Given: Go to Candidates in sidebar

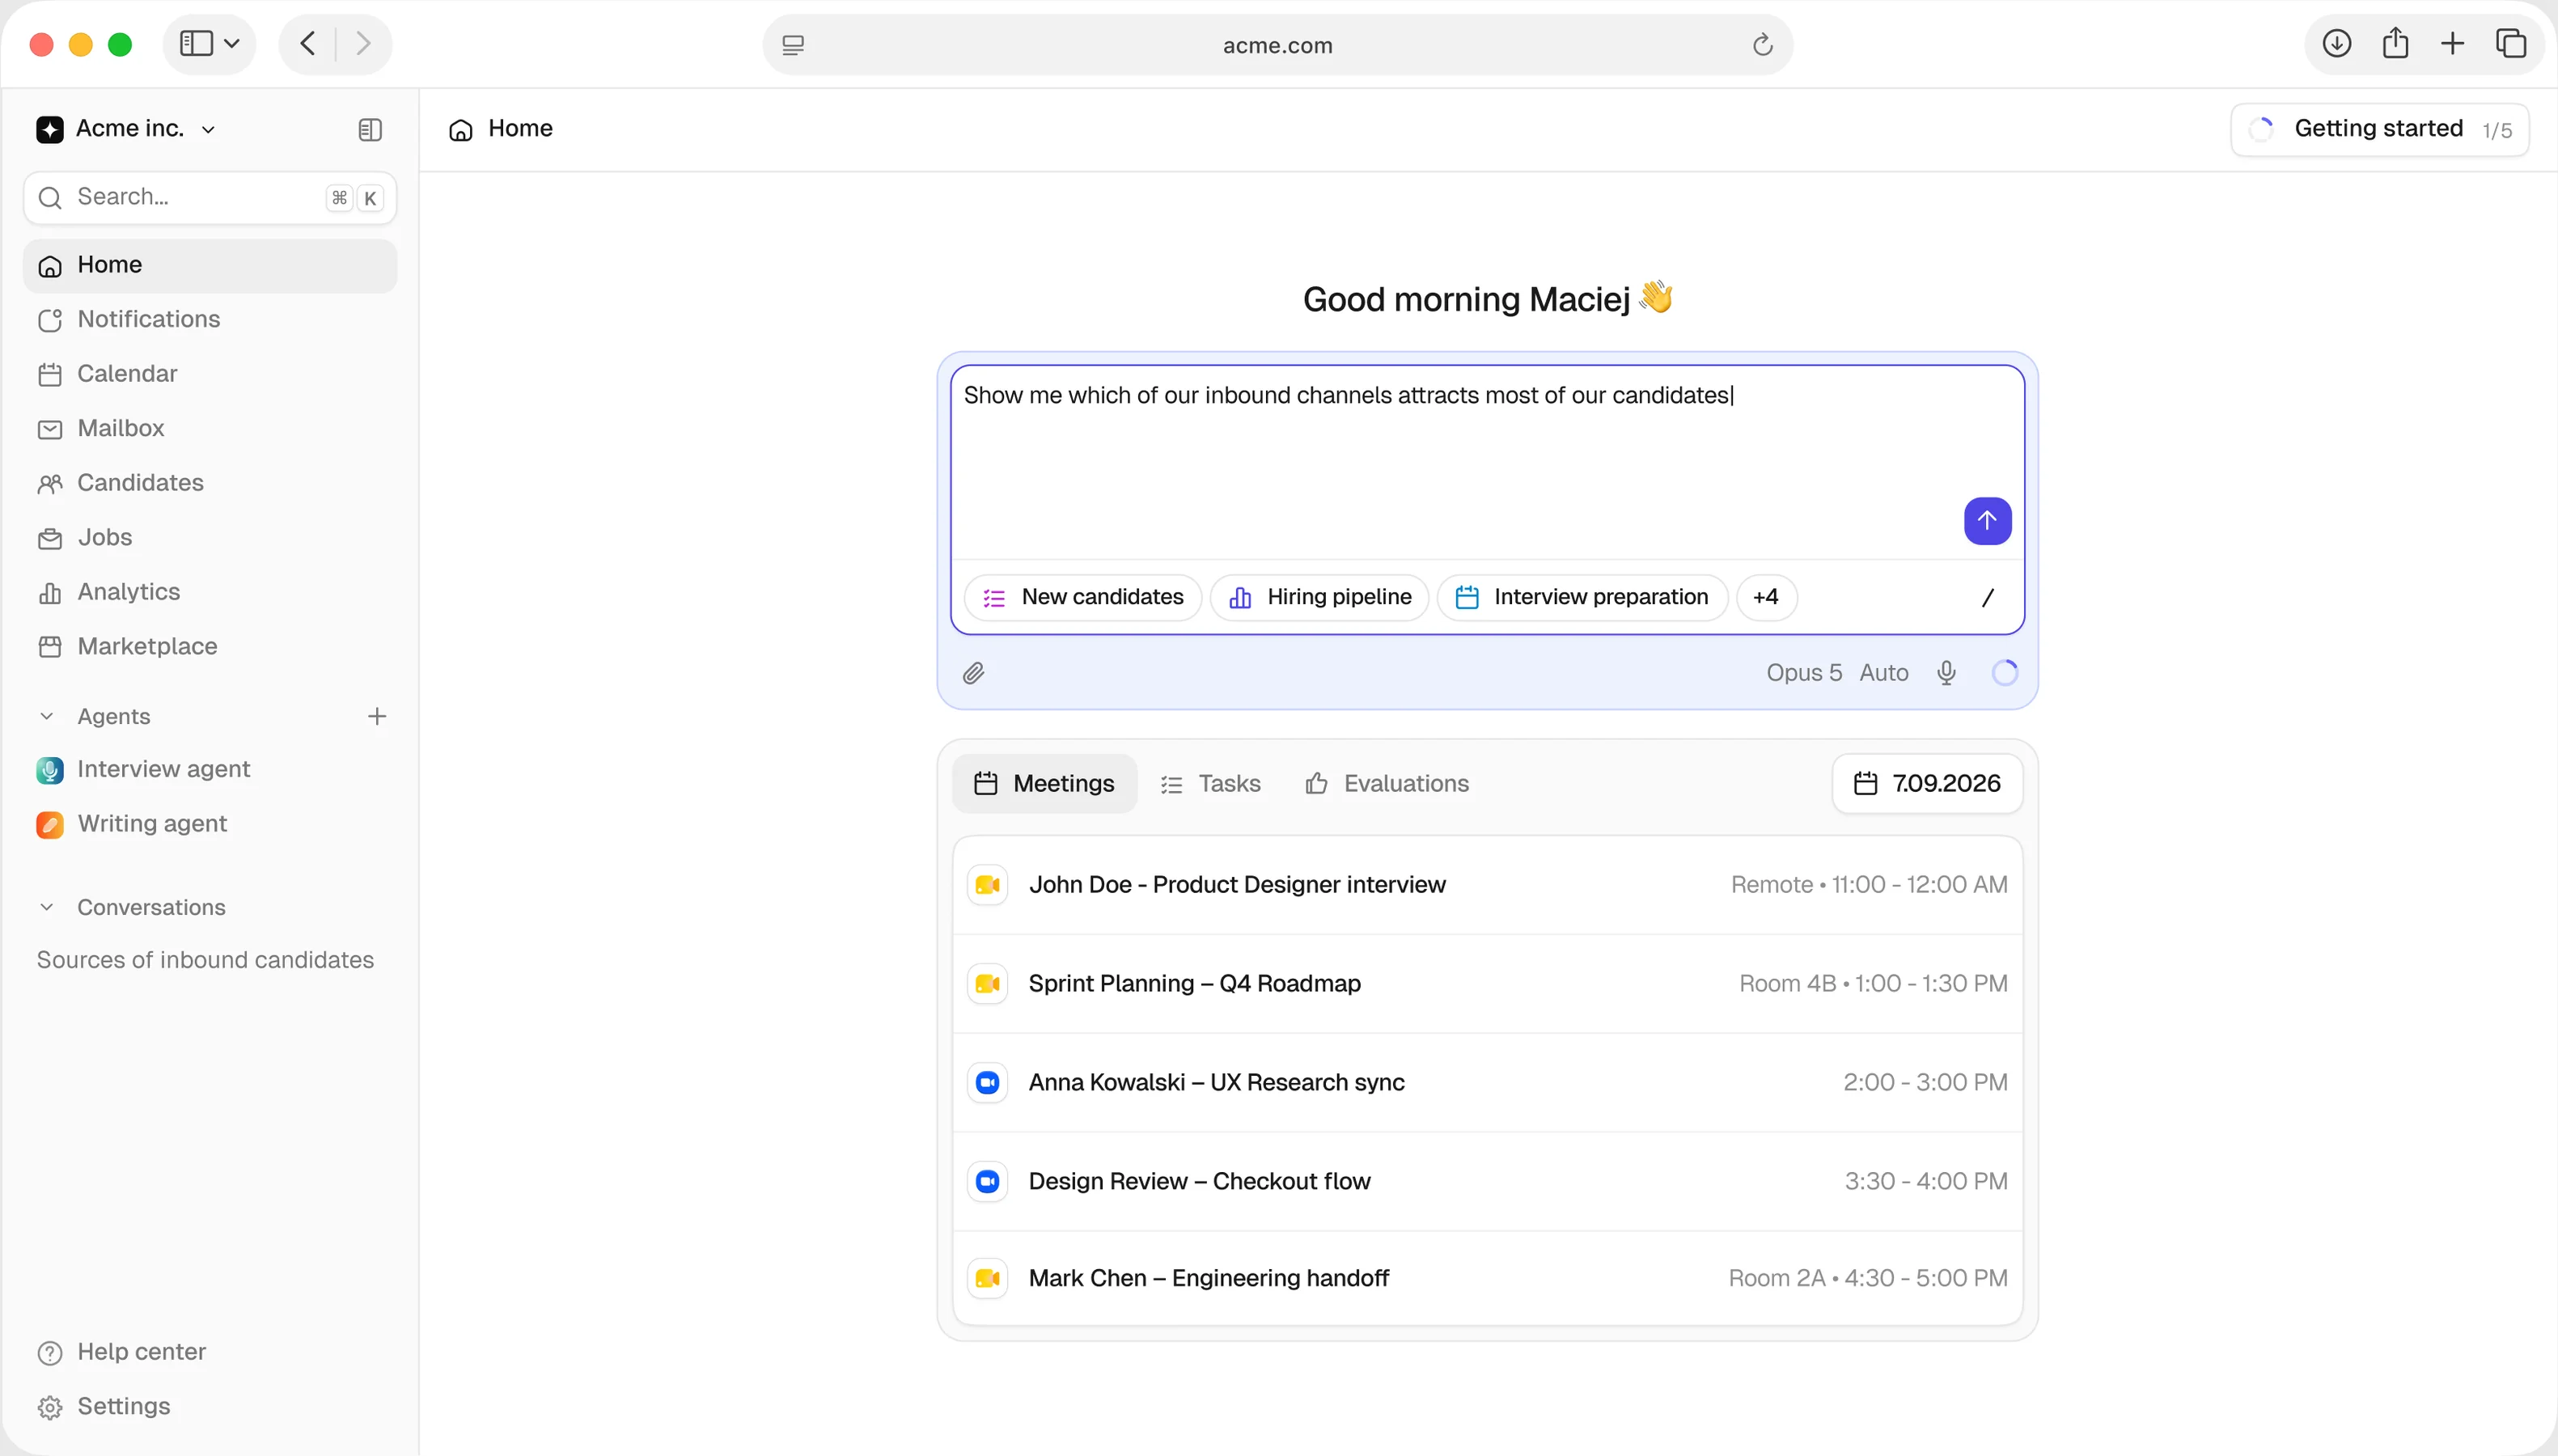Looking at the screenshot, I should [x=210, y=483].
